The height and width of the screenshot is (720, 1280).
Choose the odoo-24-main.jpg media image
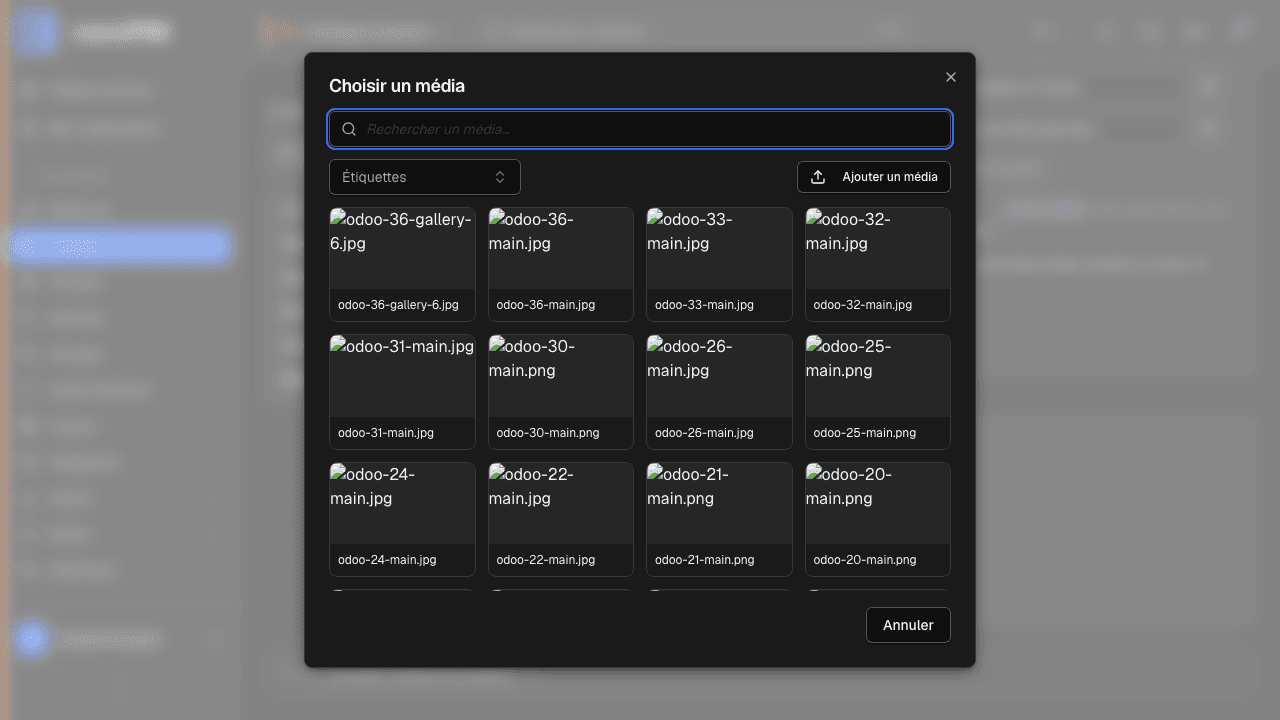click(x=402, y=503)
